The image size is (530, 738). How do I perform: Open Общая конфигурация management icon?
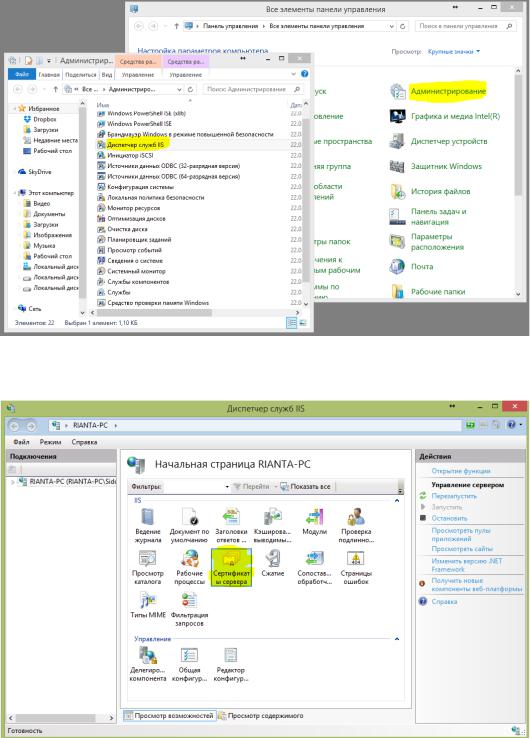tap(189, 664)
